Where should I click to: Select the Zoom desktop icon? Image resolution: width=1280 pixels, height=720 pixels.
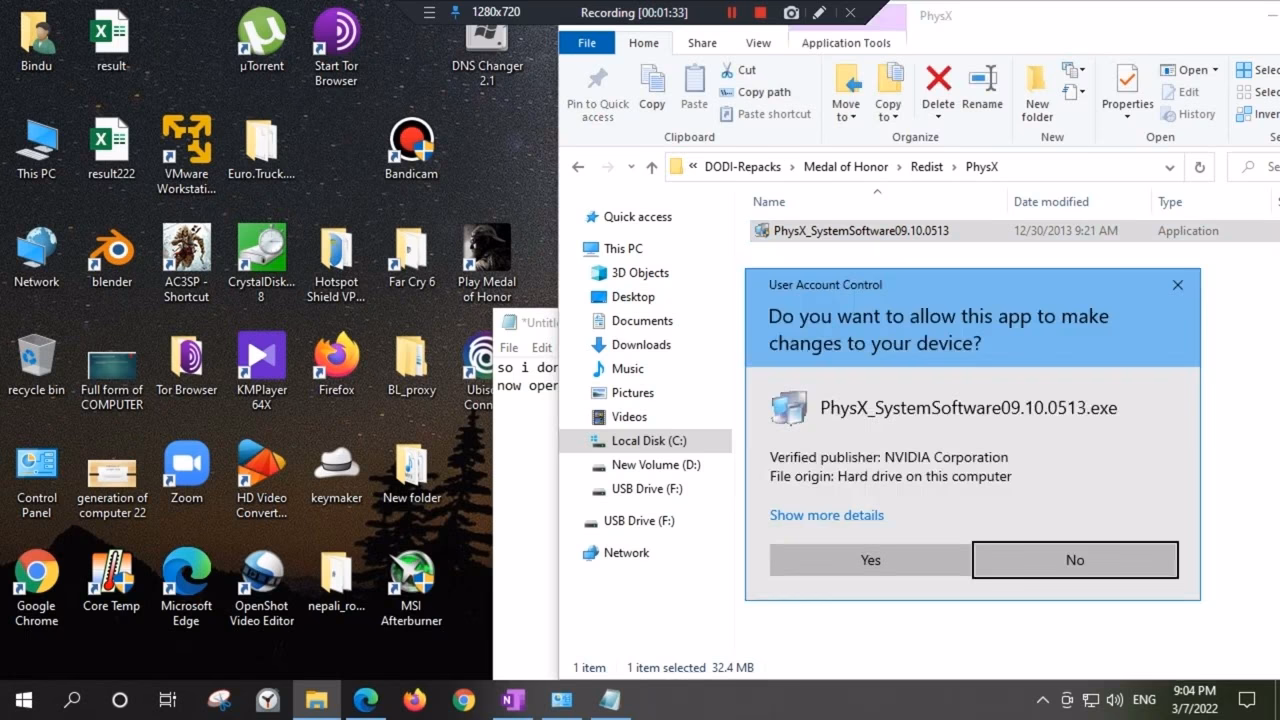coord(187,474)
